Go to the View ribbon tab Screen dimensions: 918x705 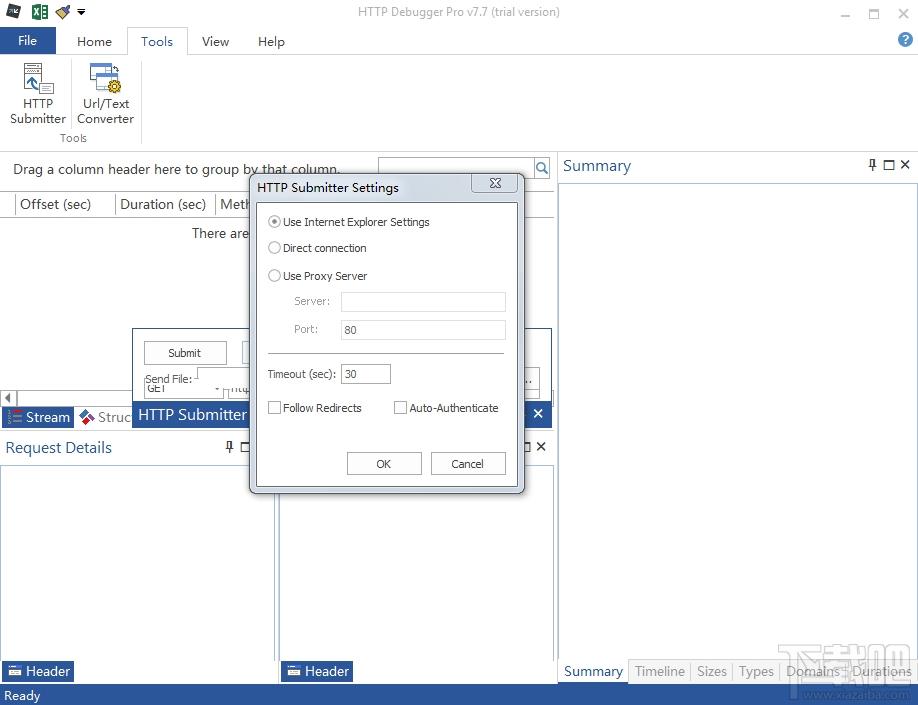coord(215,42)
